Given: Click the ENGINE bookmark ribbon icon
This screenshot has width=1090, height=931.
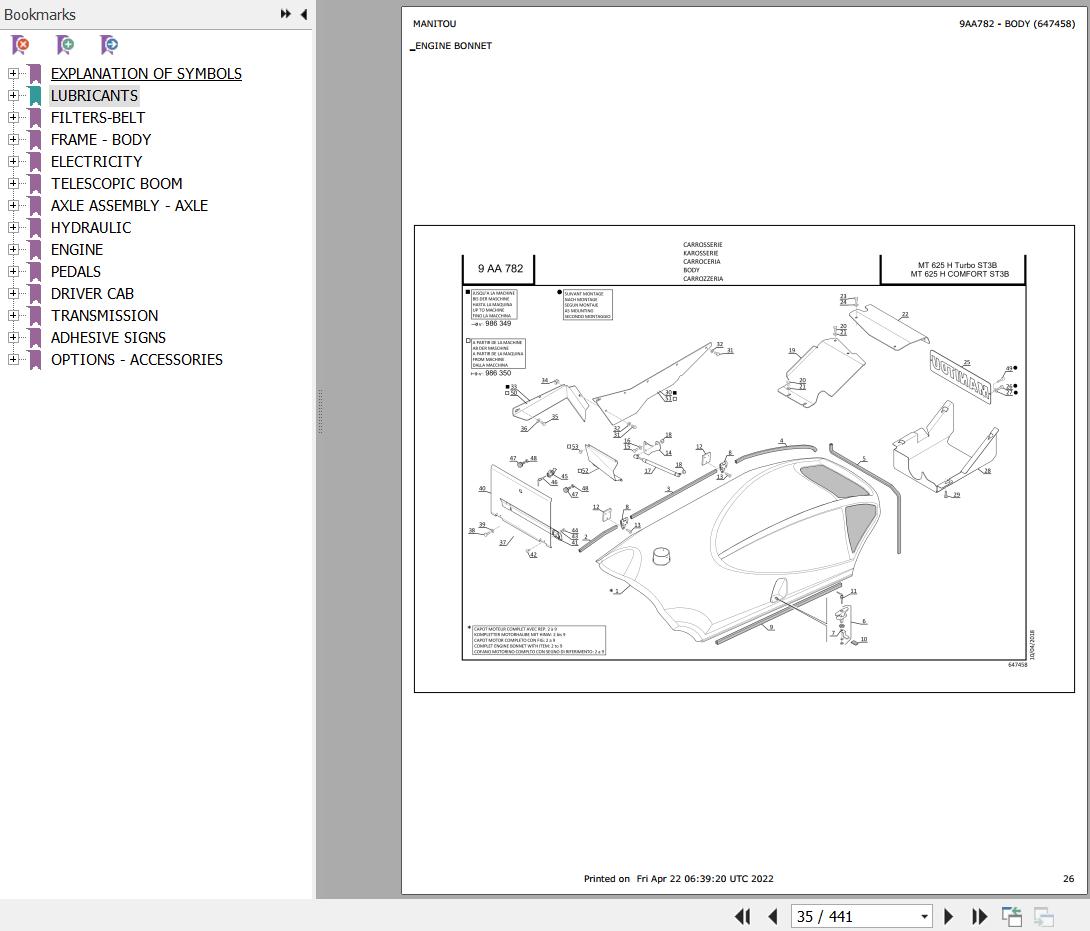Looking at the screenshot, I should tap(35, 250).
